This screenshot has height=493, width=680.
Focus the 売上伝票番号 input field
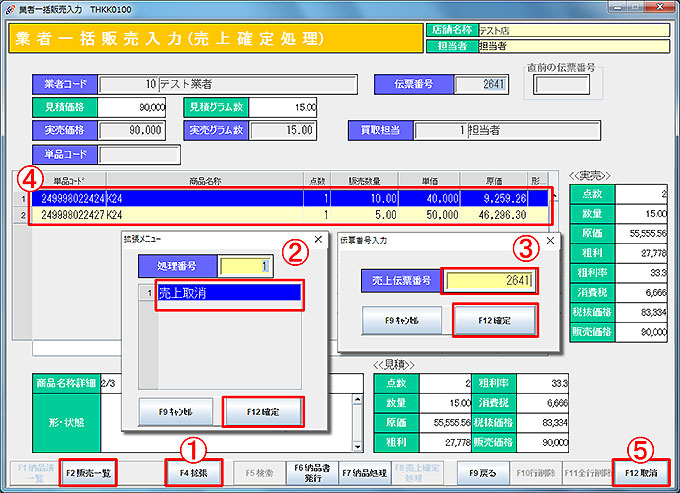(x=491, y=281)
